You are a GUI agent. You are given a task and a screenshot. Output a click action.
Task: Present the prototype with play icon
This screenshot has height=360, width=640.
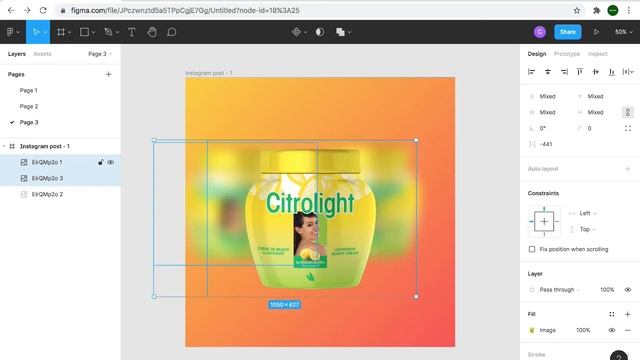pos(596,32)
